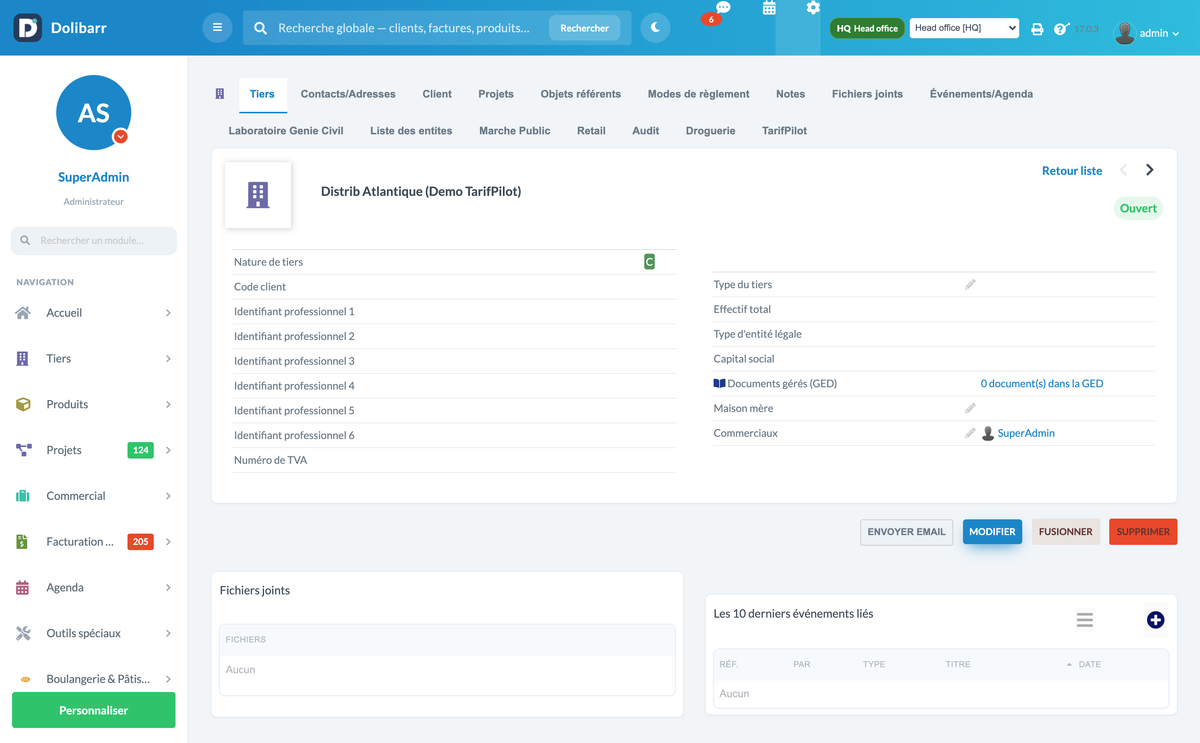The width and height of the screenshot is (1200, 743).
Task: Open the Modes de règlement tab
Action: (698, 94)
